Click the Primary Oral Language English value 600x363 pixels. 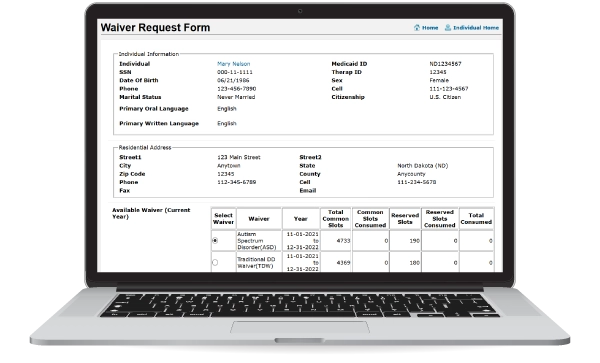point(227,109)
